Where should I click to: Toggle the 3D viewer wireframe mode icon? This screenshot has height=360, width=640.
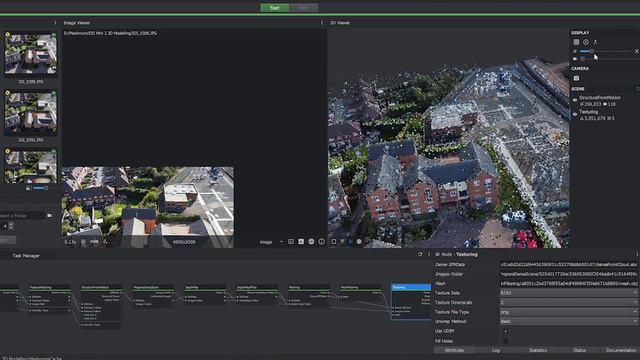click(342, 242)
